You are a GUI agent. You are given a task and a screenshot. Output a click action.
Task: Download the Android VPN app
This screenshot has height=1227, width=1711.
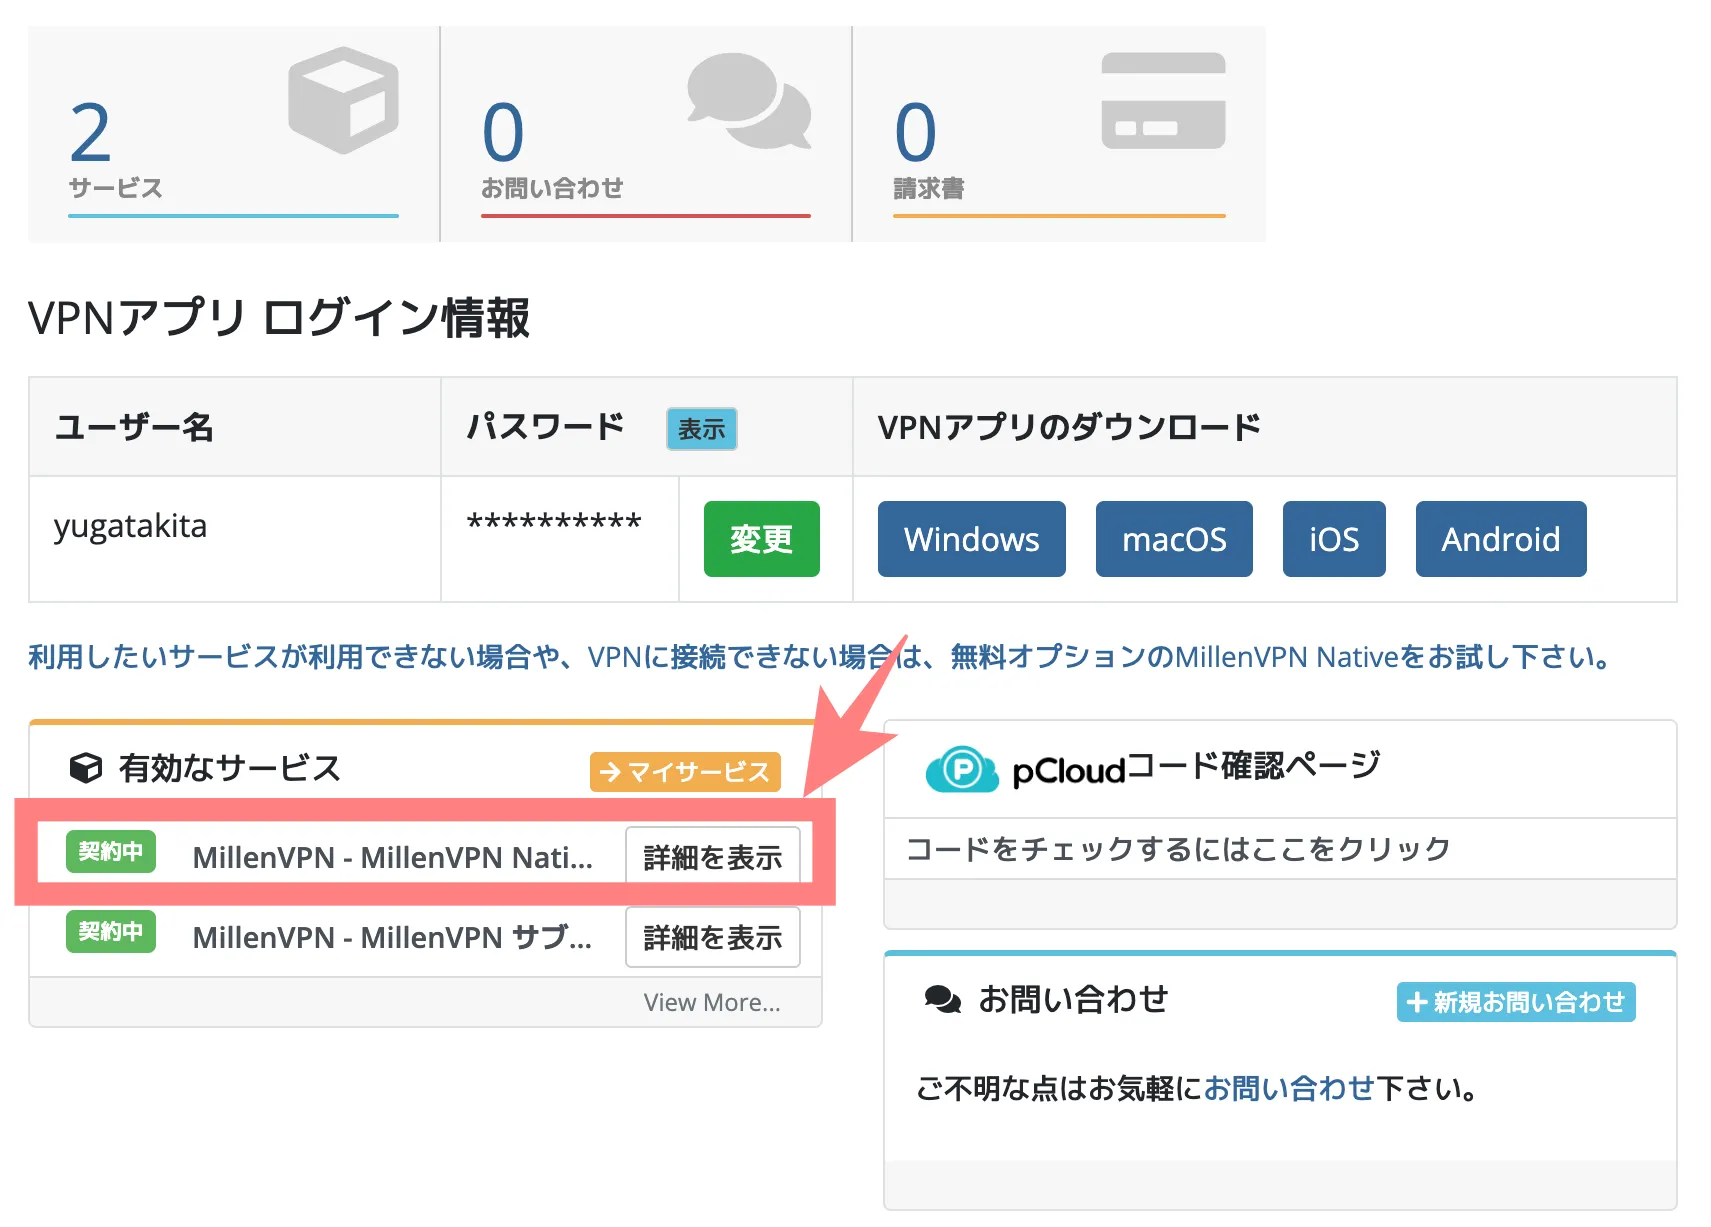click(1500, 539)
